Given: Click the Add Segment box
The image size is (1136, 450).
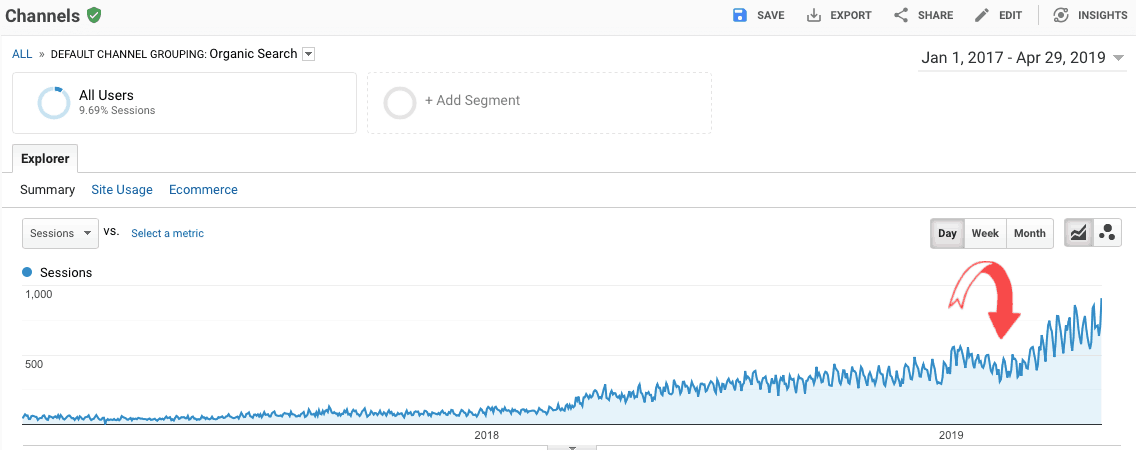Looking at the screenshot, I should pos(539,102).
